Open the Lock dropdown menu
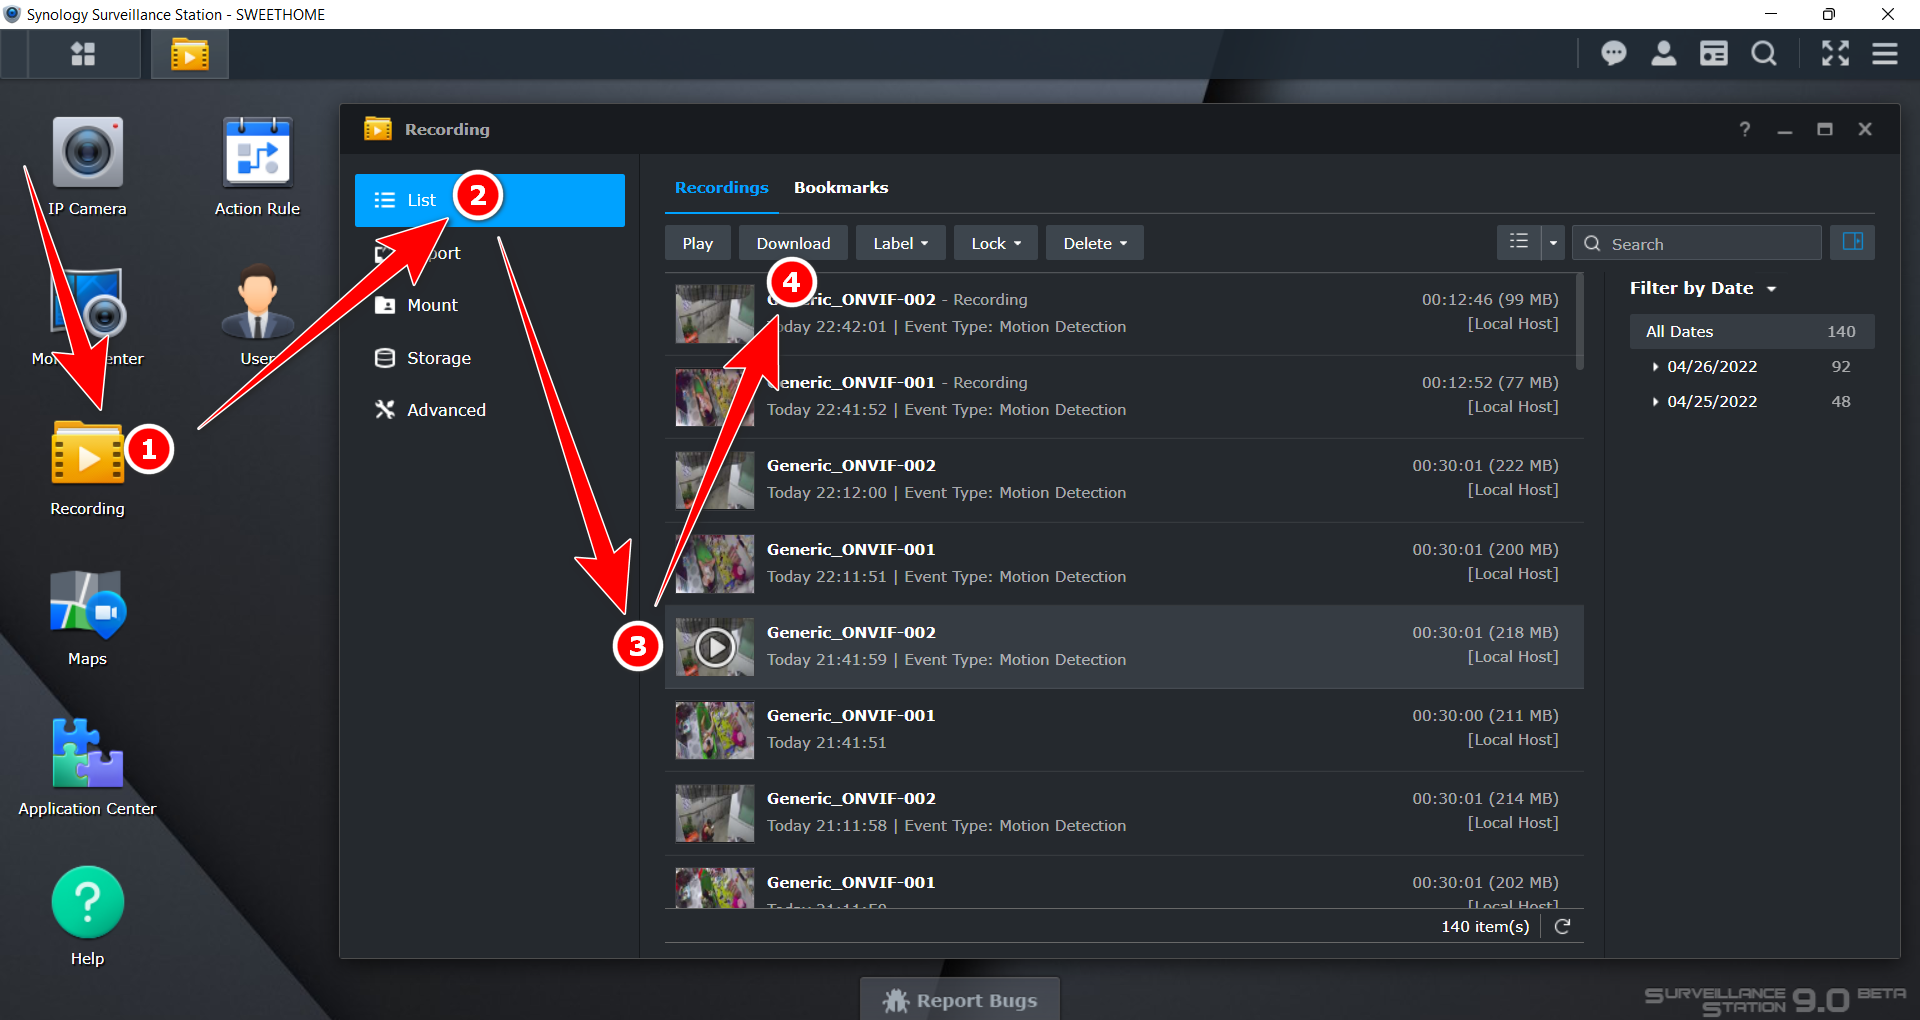 click(x=995, y=243)
